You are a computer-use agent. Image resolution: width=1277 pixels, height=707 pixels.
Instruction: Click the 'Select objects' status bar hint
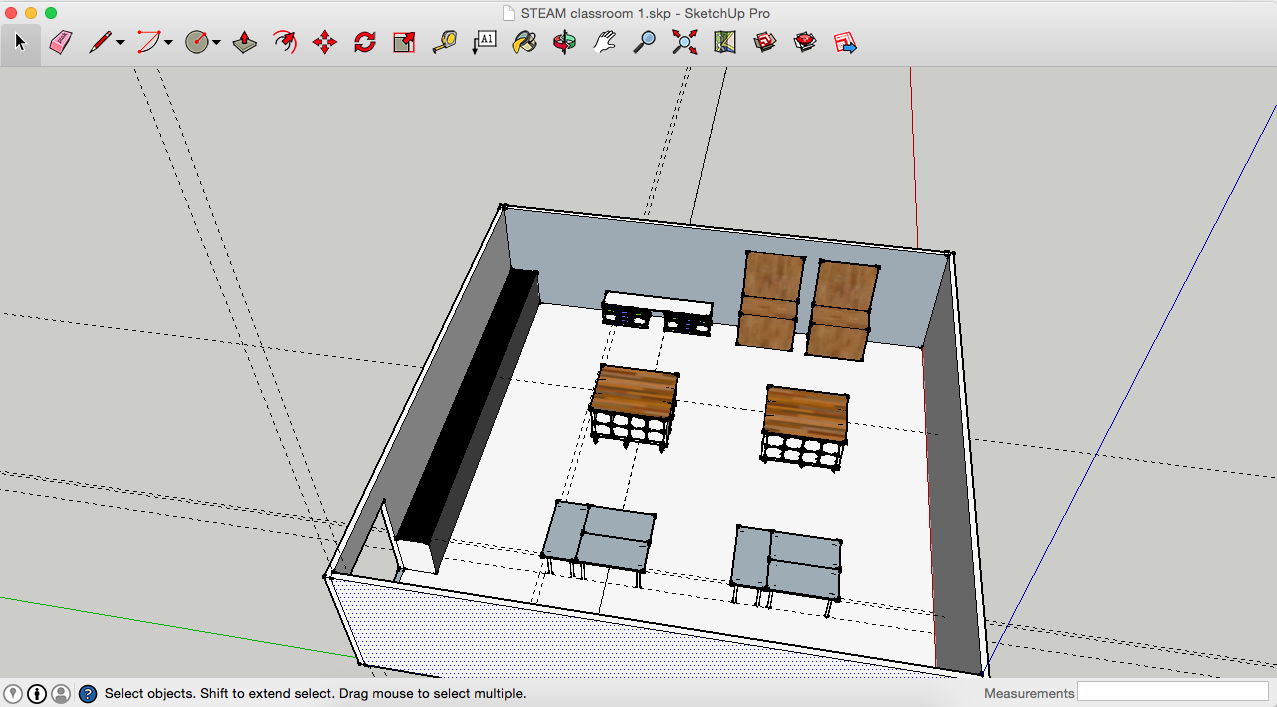[315, 693]
